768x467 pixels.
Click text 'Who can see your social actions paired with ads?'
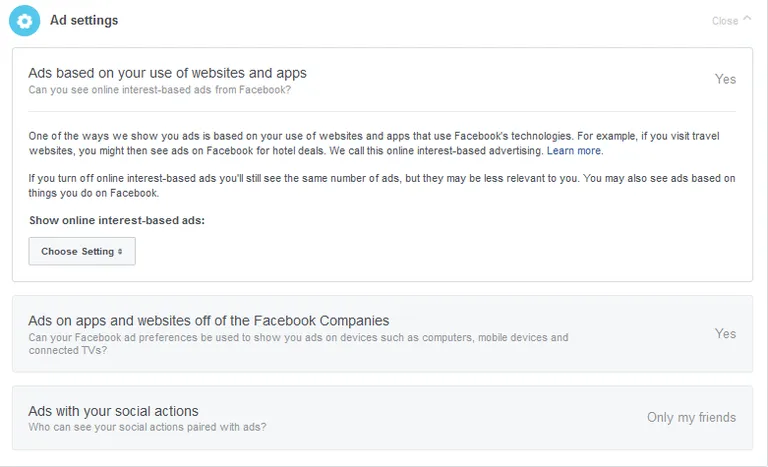click(x=147, y=427)
